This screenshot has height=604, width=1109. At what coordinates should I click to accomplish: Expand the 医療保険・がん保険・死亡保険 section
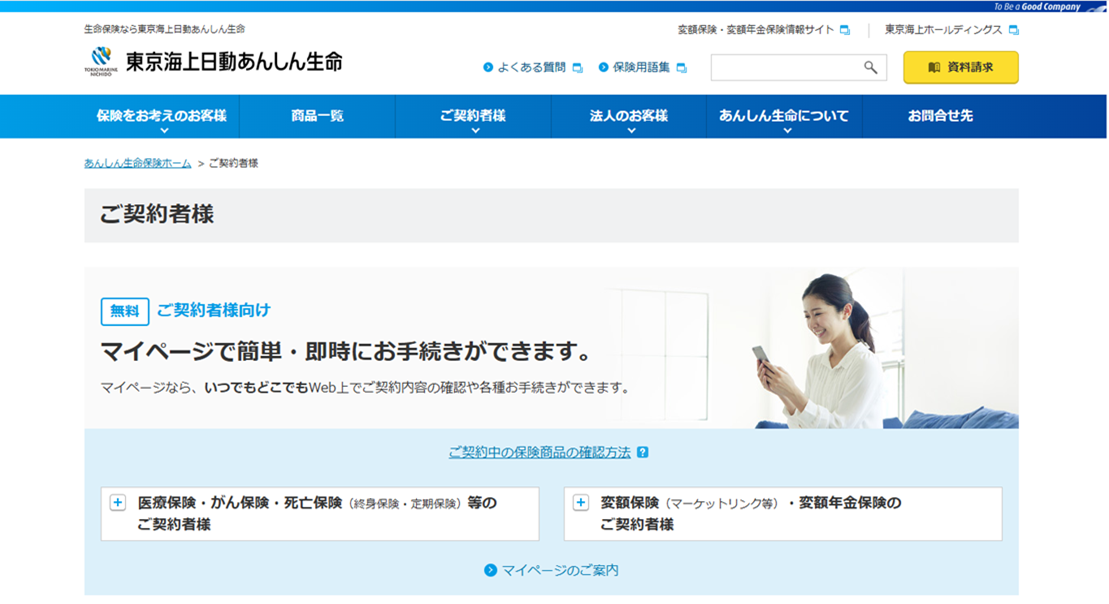(118, 503)
